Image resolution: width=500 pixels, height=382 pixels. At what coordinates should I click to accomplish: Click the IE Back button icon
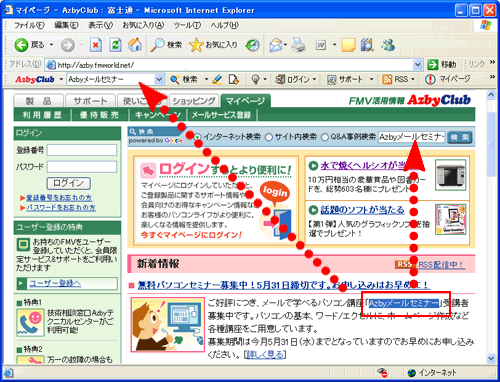tap(21, 45)
